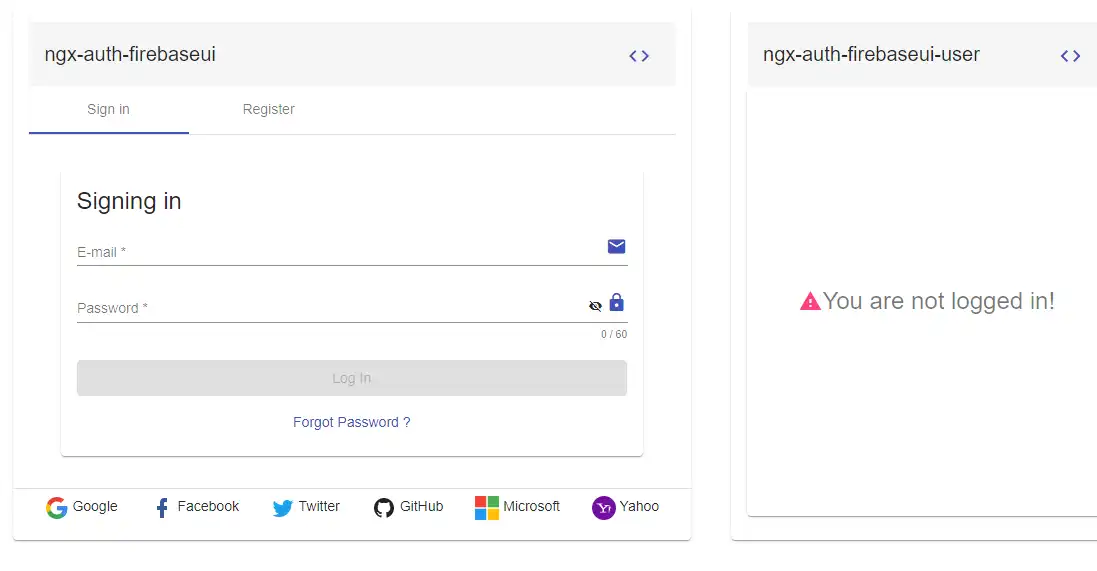Screen dimensions: 1097x571
Task: Show code for ngx-auth-firebaseui card
Action: click(639, 56)
